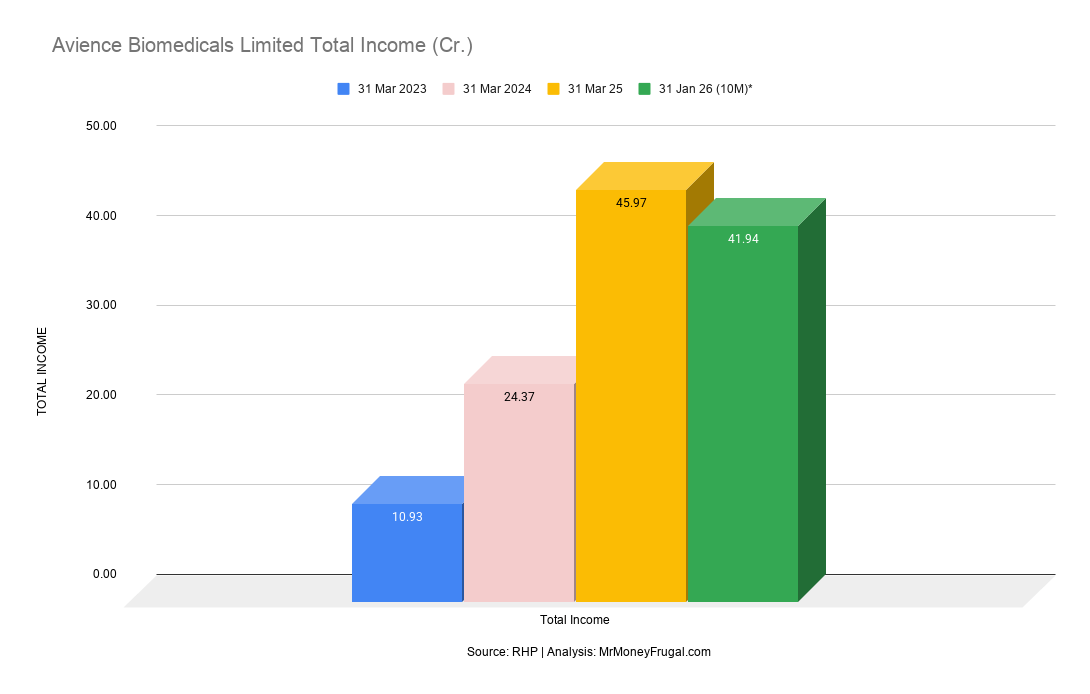1090x694 pixels.
Task: Click the green 31 Jan 26 legend swatch
Action: [644, 89]
